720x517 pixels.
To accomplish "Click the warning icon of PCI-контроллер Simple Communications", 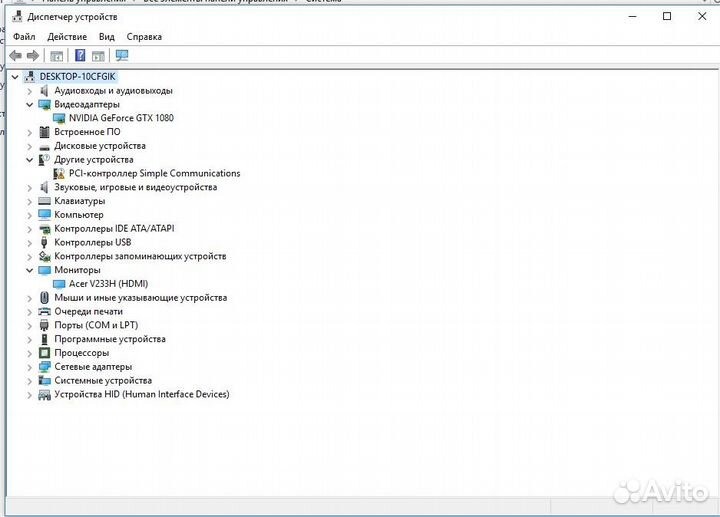I will point(59,173).
